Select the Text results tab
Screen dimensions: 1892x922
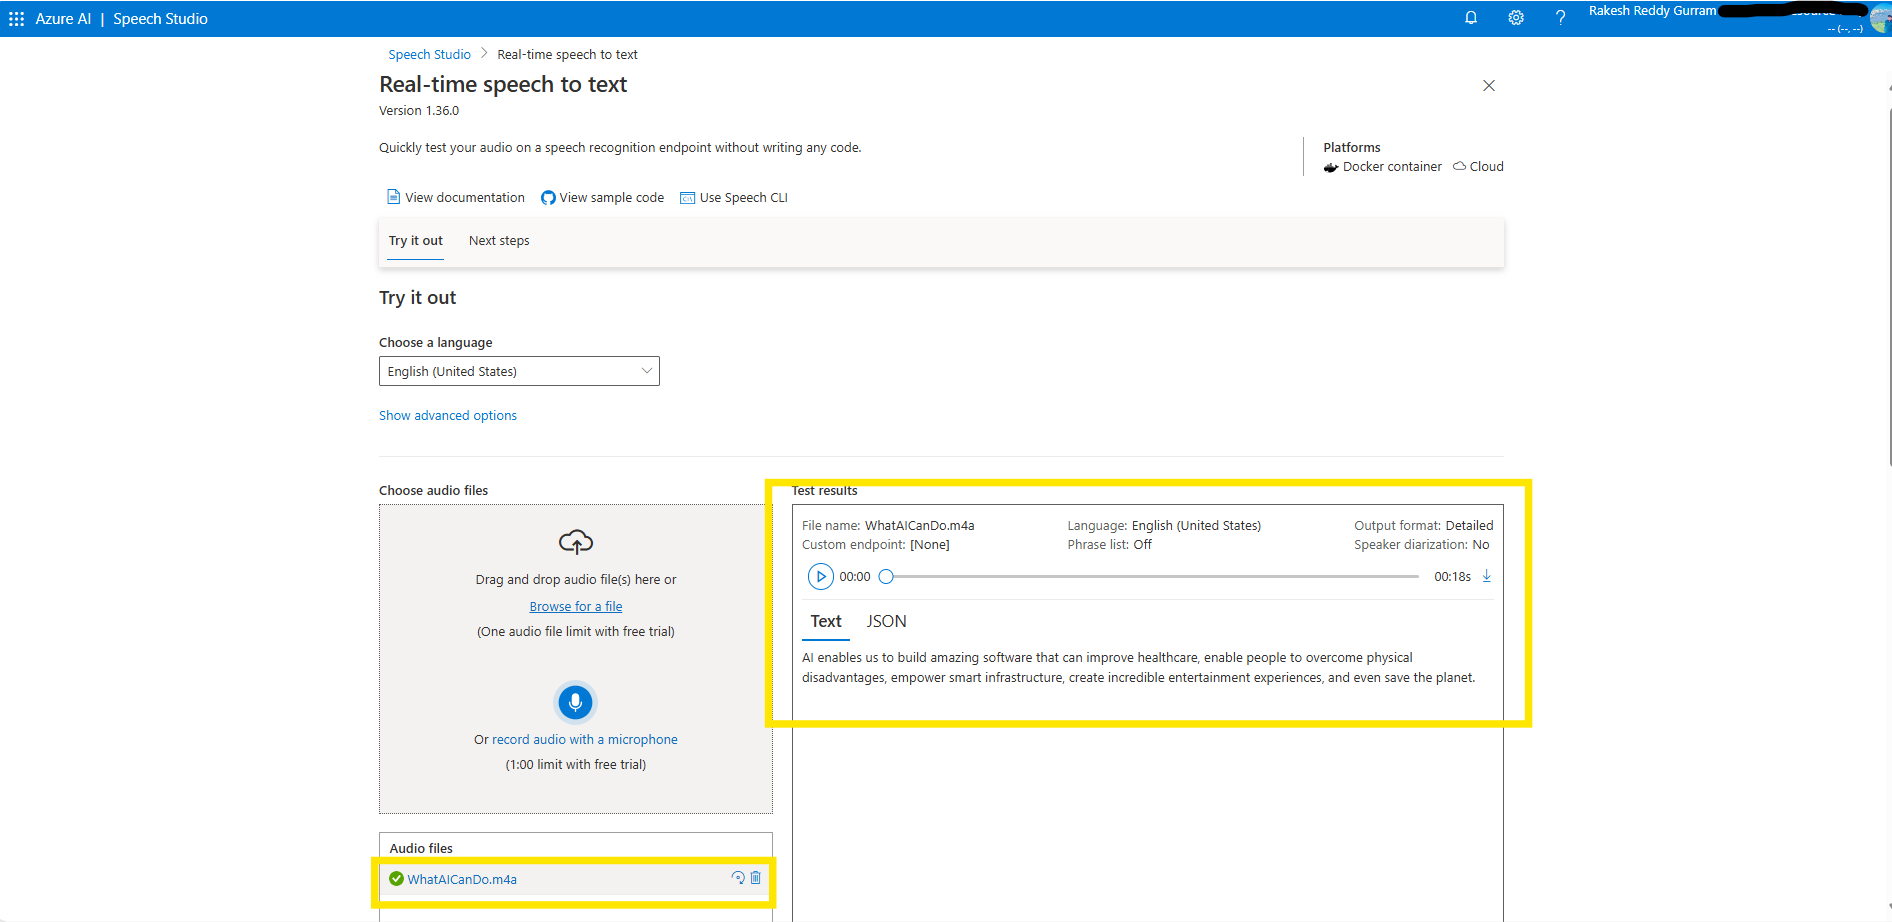tap(824, 621)
